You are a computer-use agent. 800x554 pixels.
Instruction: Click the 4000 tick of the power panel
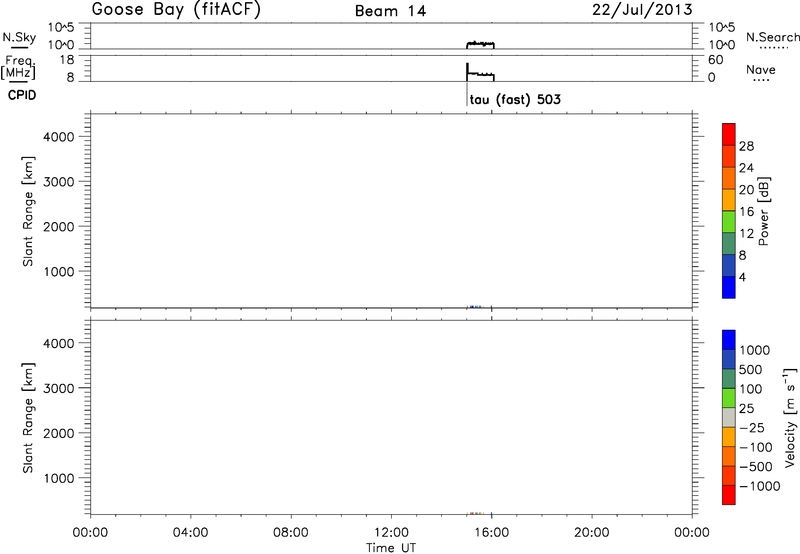pyautogui.click(x=59, y=137)
